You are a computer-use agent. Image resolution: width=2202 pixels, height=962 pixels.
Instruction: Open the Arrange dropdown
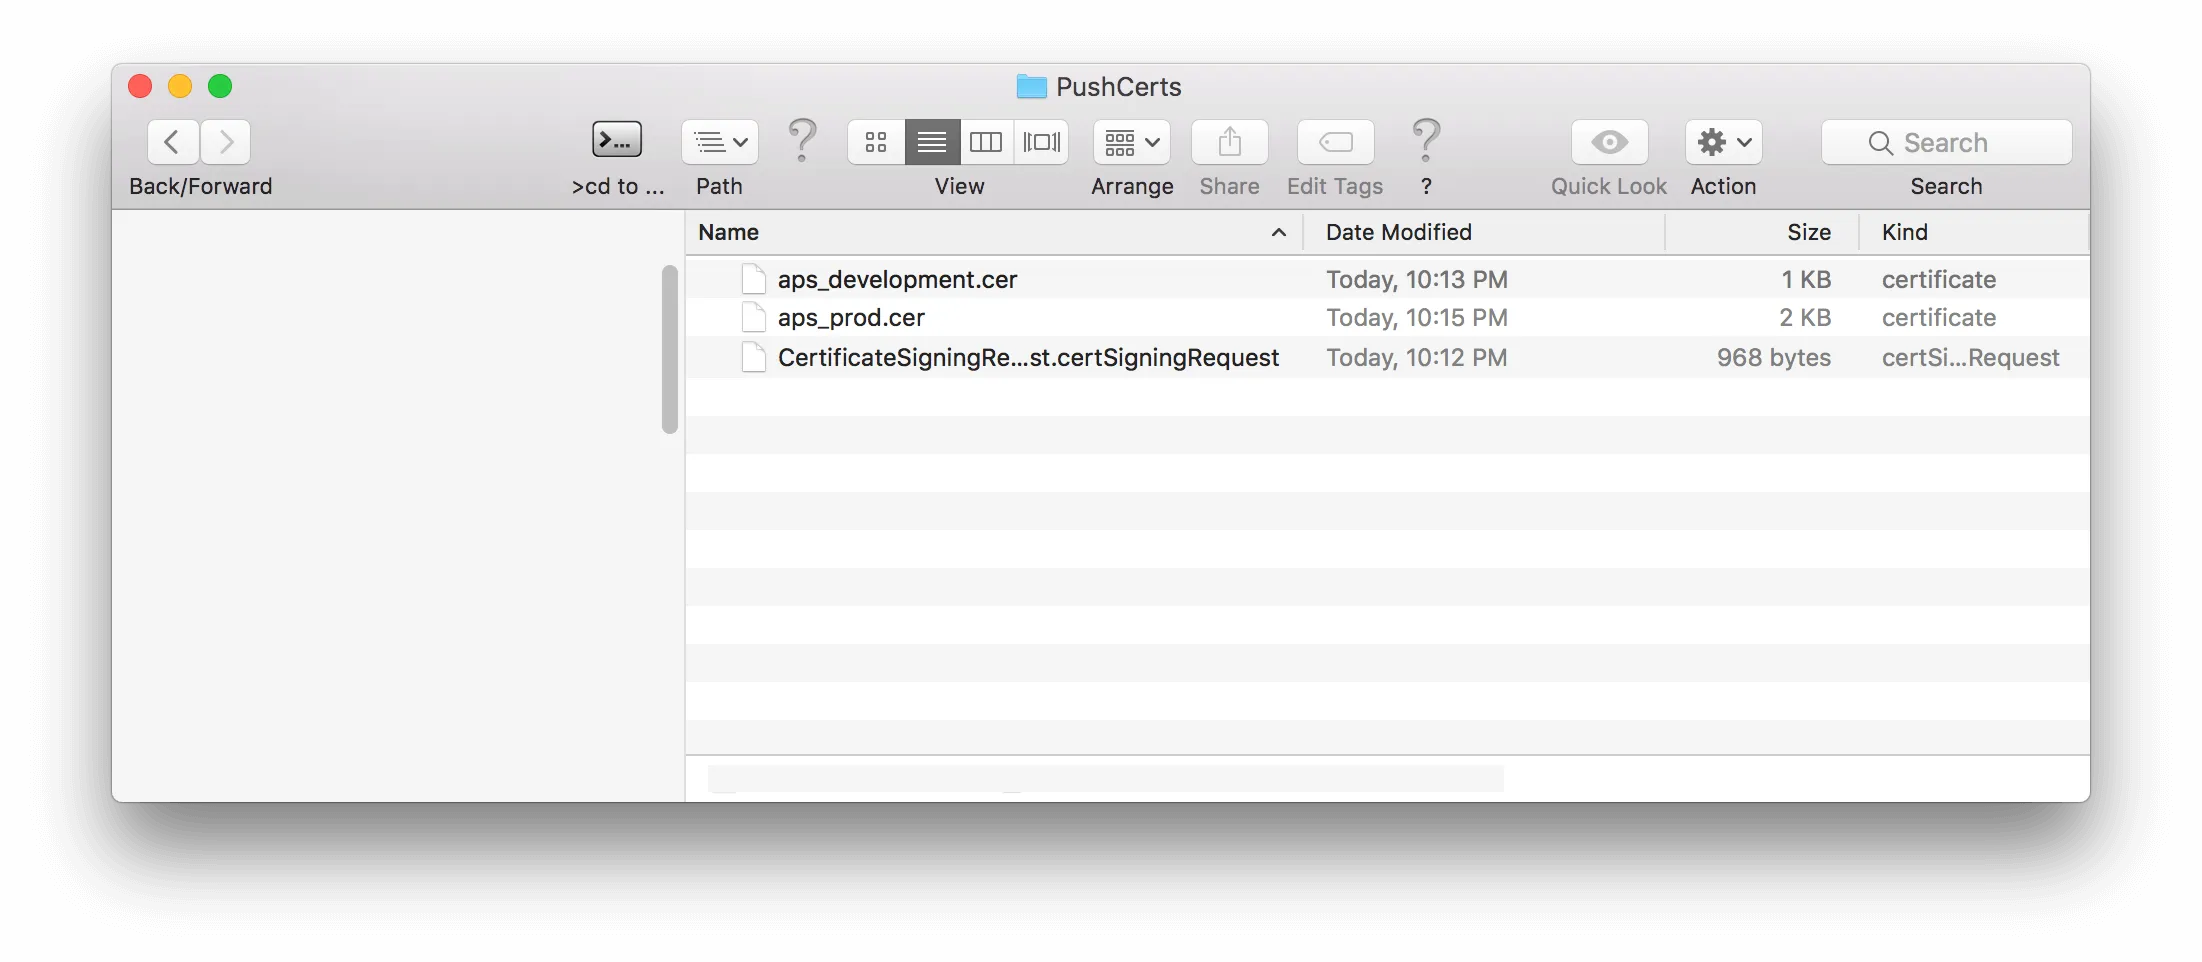pos(1131,142)
